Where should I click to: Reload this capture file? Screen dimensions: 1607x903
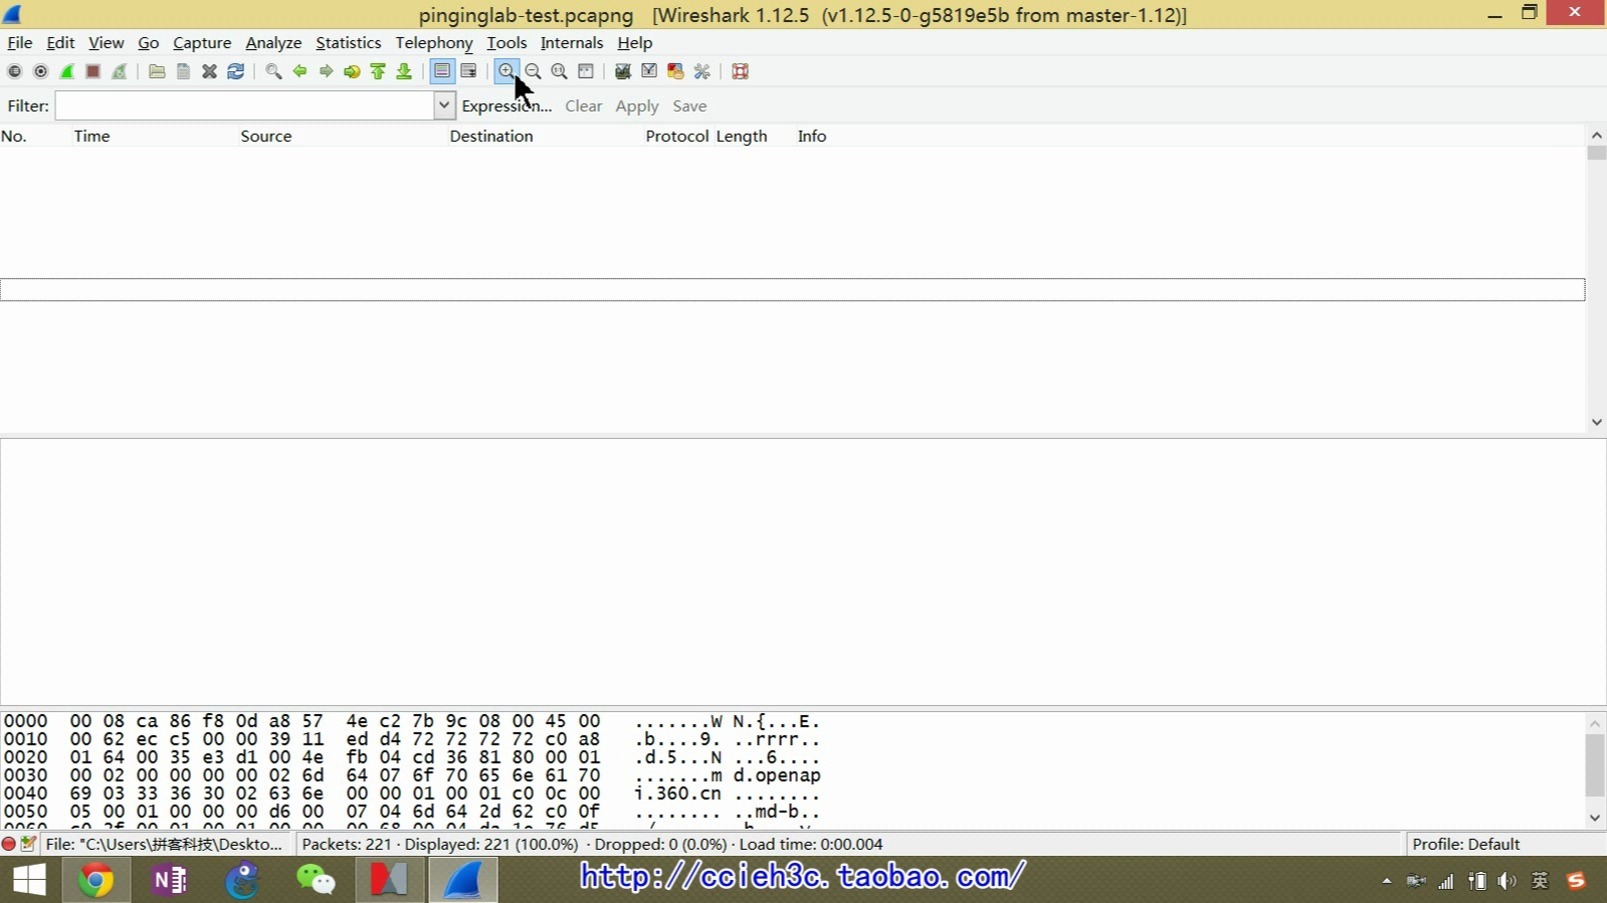click(x=236, y=71)
